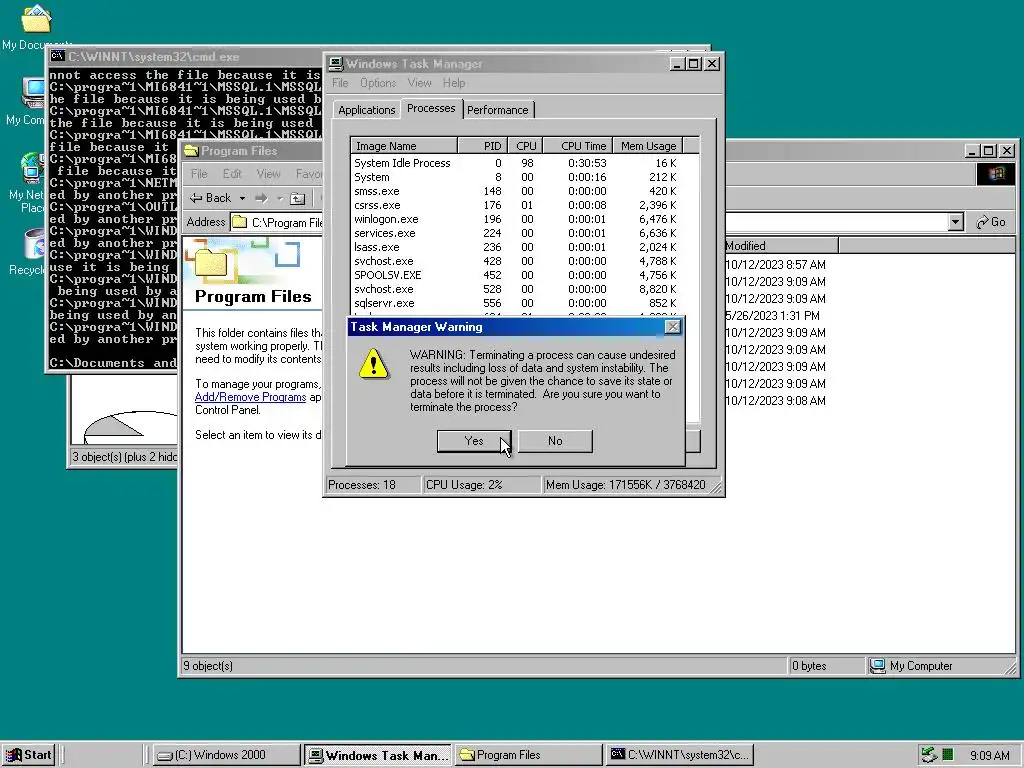Select lsass.exe process row
1024x768 pixels.
point(516,247)
